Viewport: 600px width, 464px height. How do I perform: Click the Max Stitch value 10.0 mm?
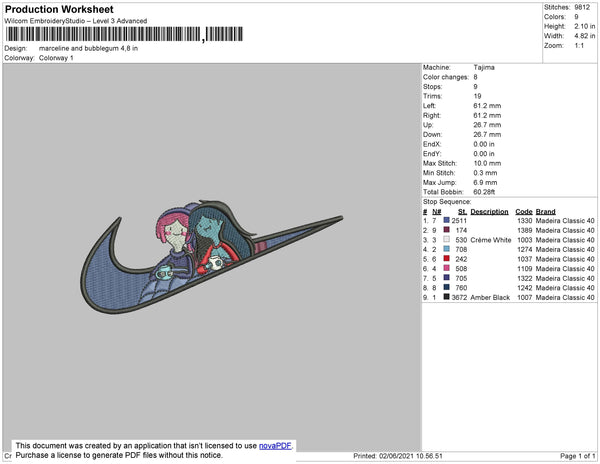[x=487, y=163]
